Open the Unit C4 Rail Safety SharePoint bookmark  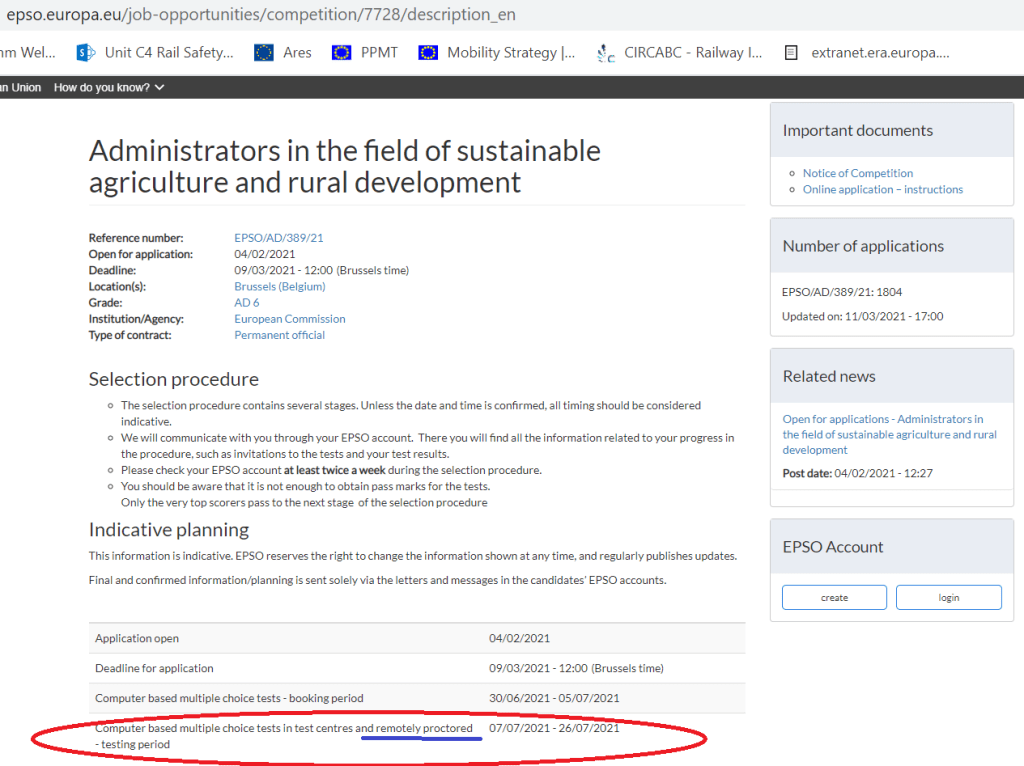click(155, 53)
